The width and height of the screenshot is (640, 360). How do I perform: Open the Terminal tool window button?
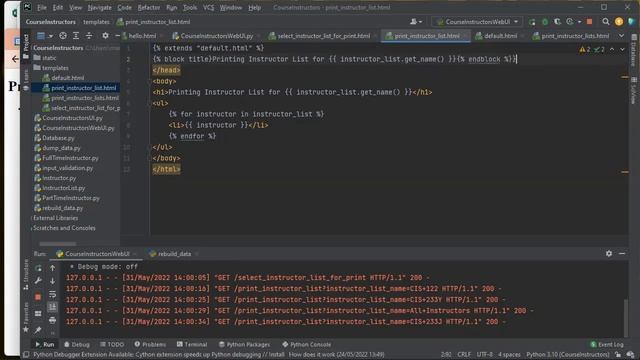click(x=192, y=344)
